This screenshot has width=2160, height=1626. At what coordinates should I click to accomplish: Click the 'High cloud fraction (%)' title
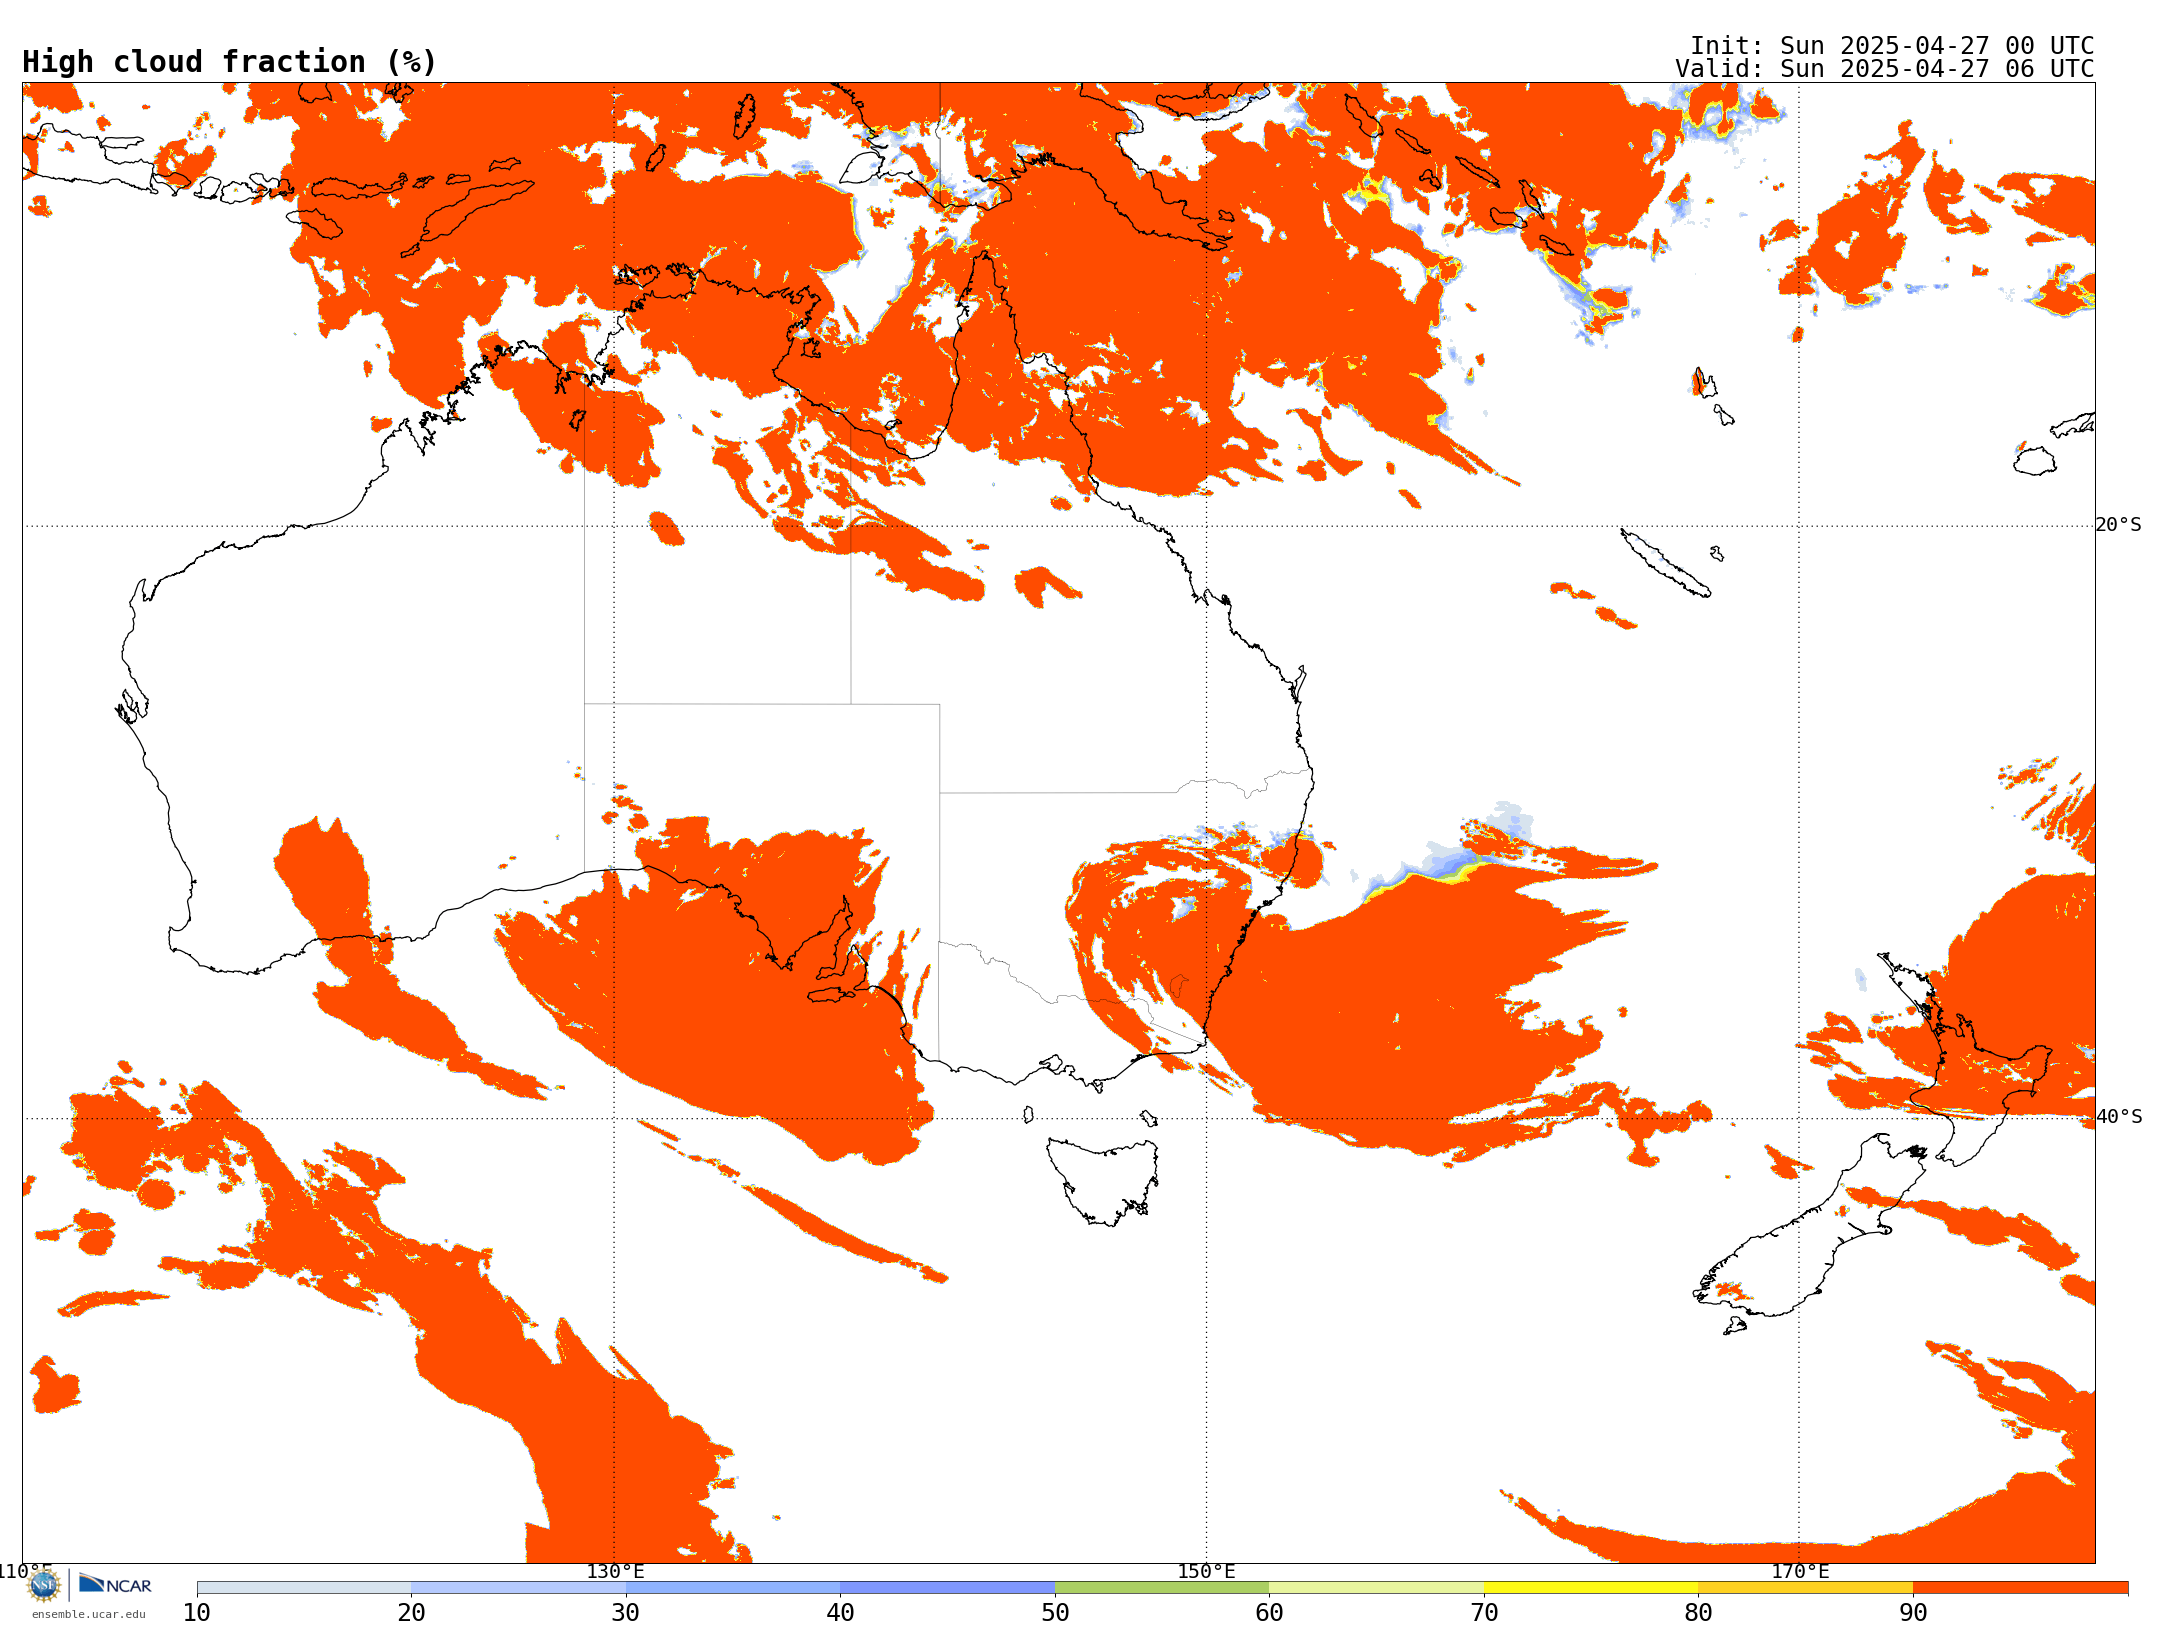(x=230, y=62)
